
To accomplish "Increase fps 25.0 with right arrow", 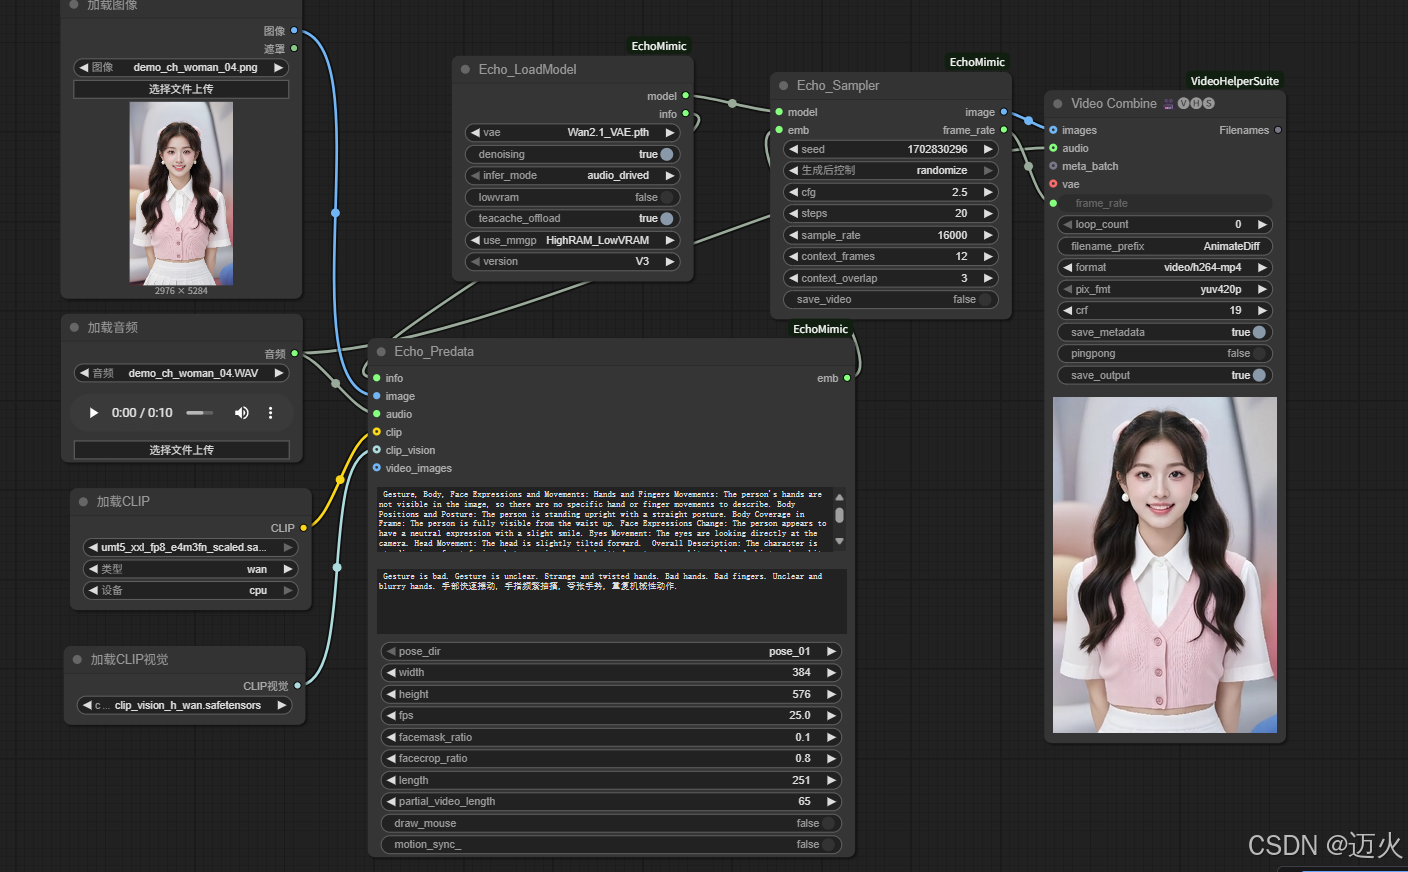I will pyautogui.click(x=831, y=716).
